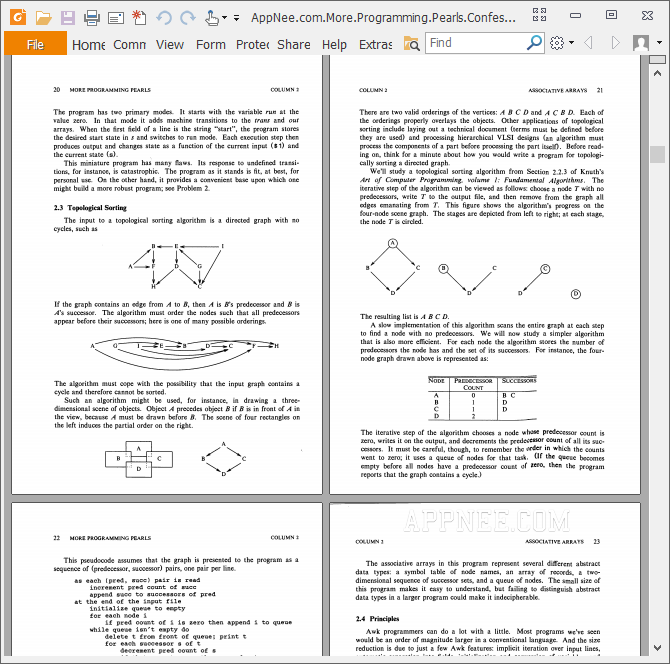Screen dimensions: 670x664
Task: Click the email document icon
Action: (116, 18)
